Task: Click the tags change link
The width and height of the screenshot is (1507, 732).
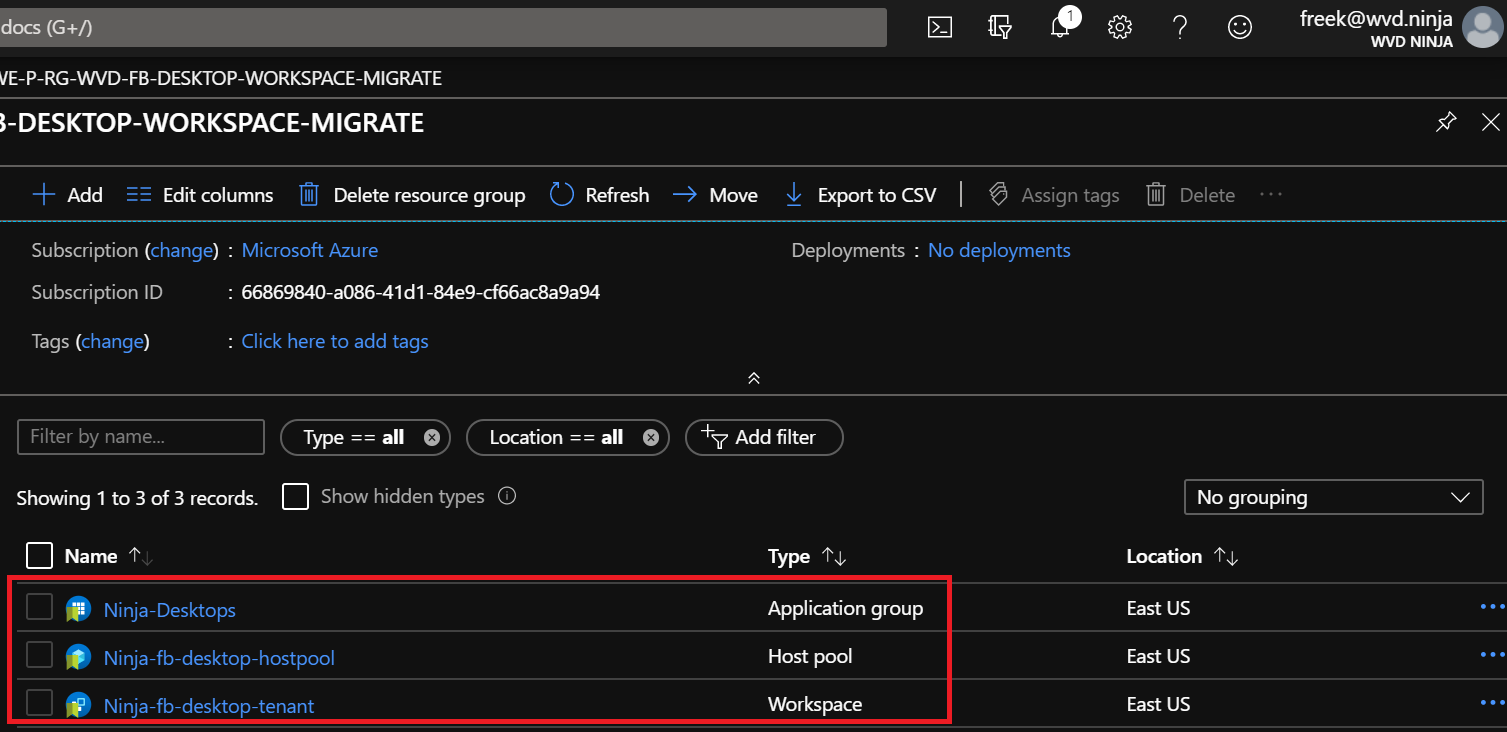Action: 112,341
